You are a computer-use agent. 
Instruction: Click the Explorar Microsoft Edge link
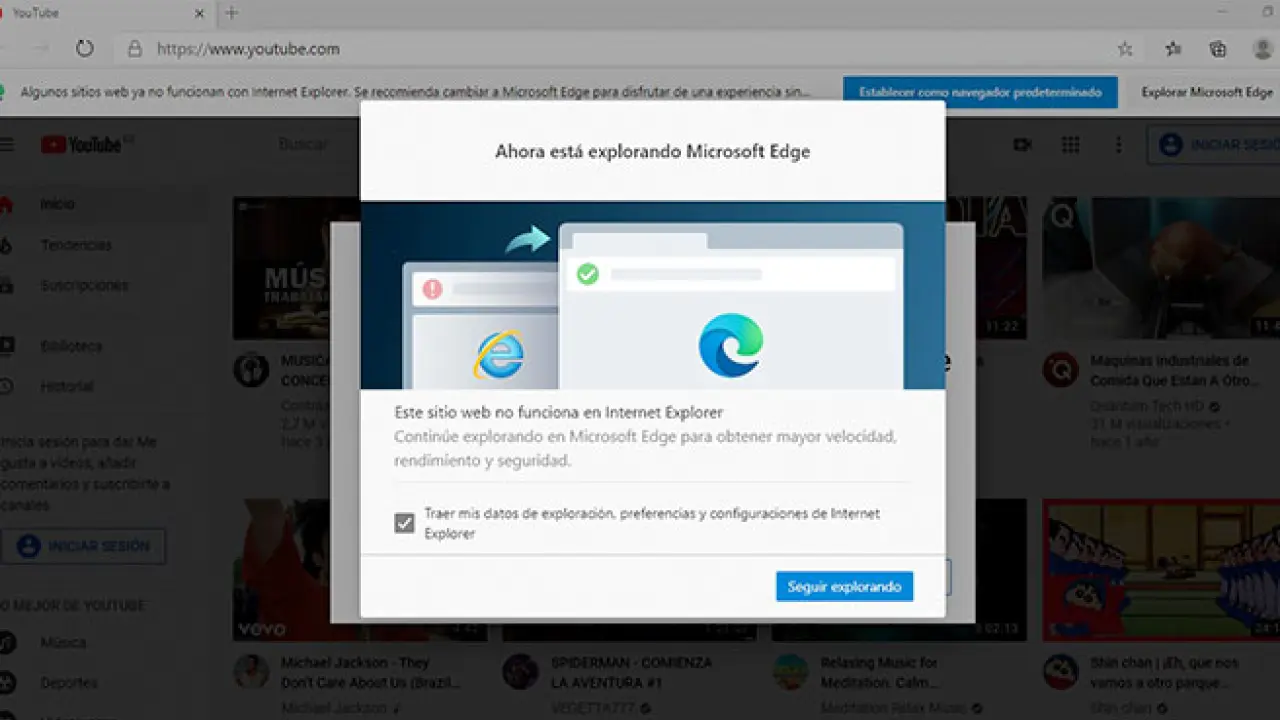click(1207, 92)
